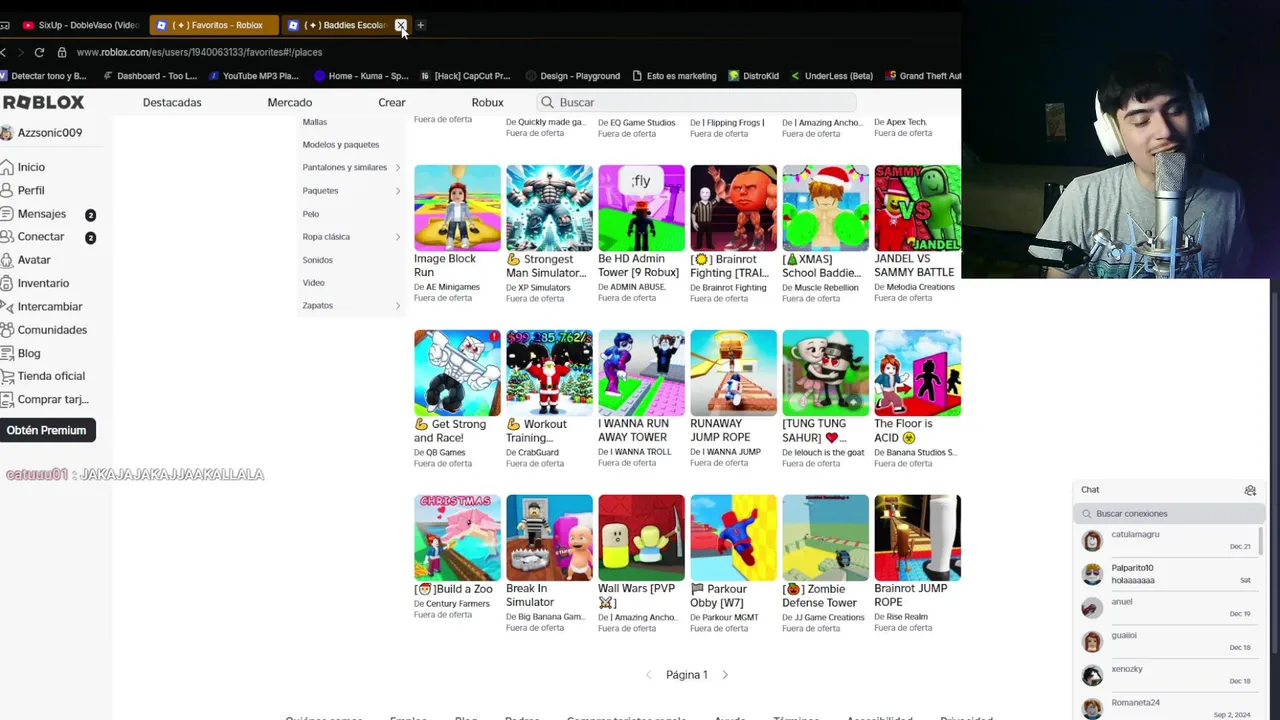Open TUNG TUNG SAHUR game thumbnail

click(x=825, y=373)
